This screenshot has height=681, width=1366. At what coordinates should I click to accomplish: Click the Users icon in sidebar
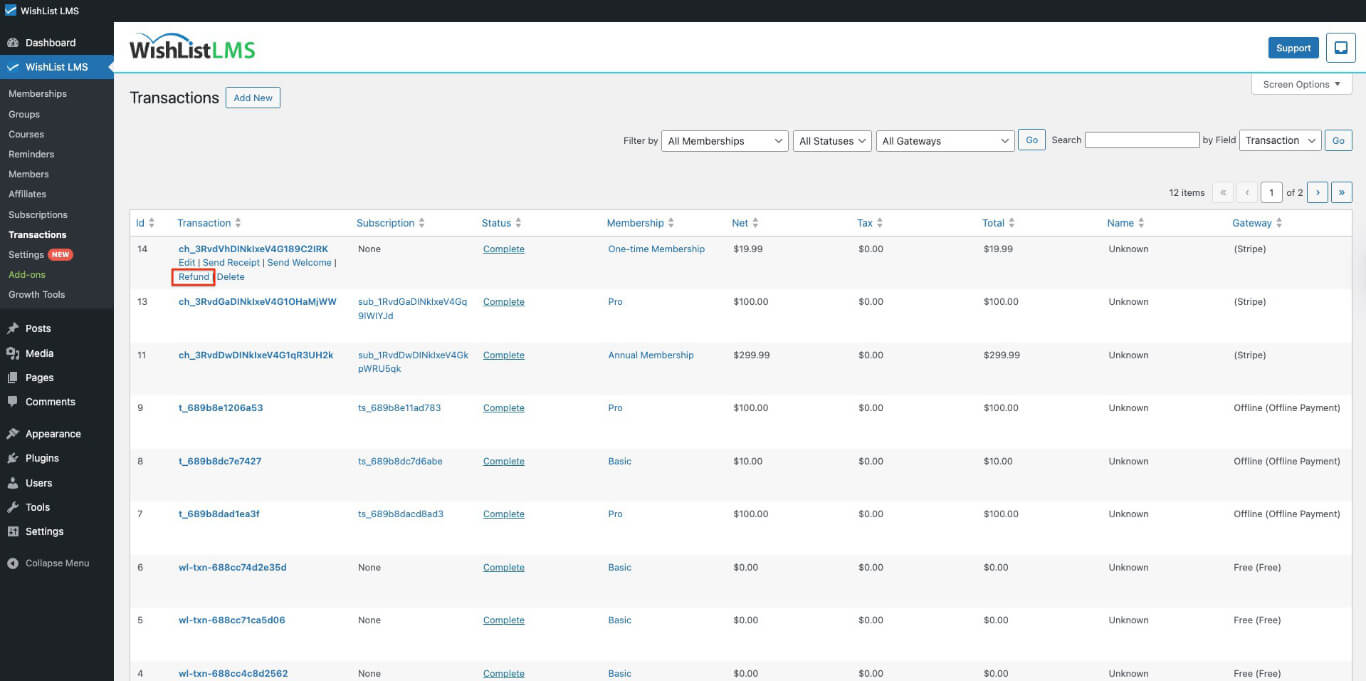point(12,483)
